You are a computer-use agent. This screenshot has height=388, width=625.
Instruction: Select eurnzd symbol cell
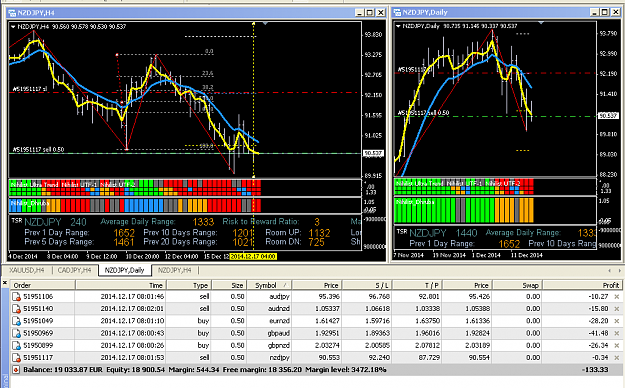pyautogui.click(x=279, y=321)
